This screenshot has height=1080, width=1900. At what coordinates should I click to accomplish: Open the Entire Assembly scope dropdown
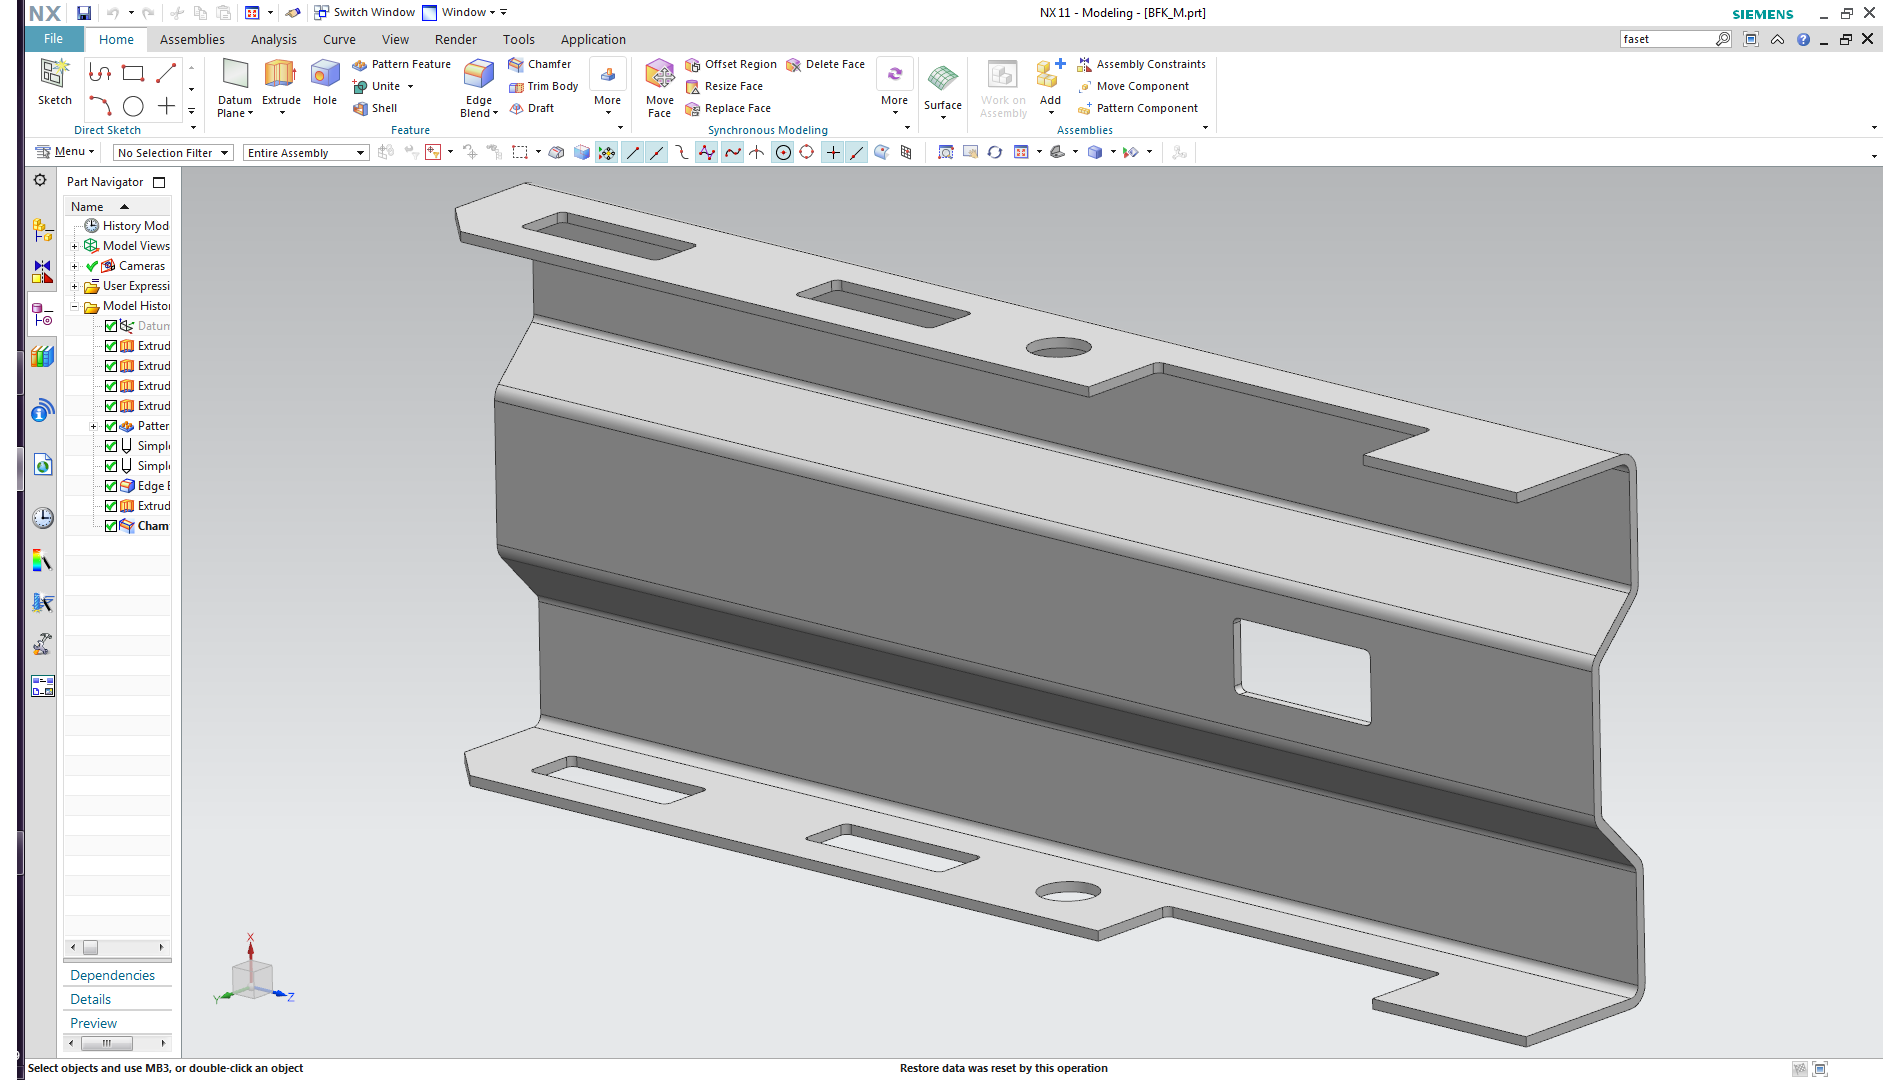[x=305, y=153]
